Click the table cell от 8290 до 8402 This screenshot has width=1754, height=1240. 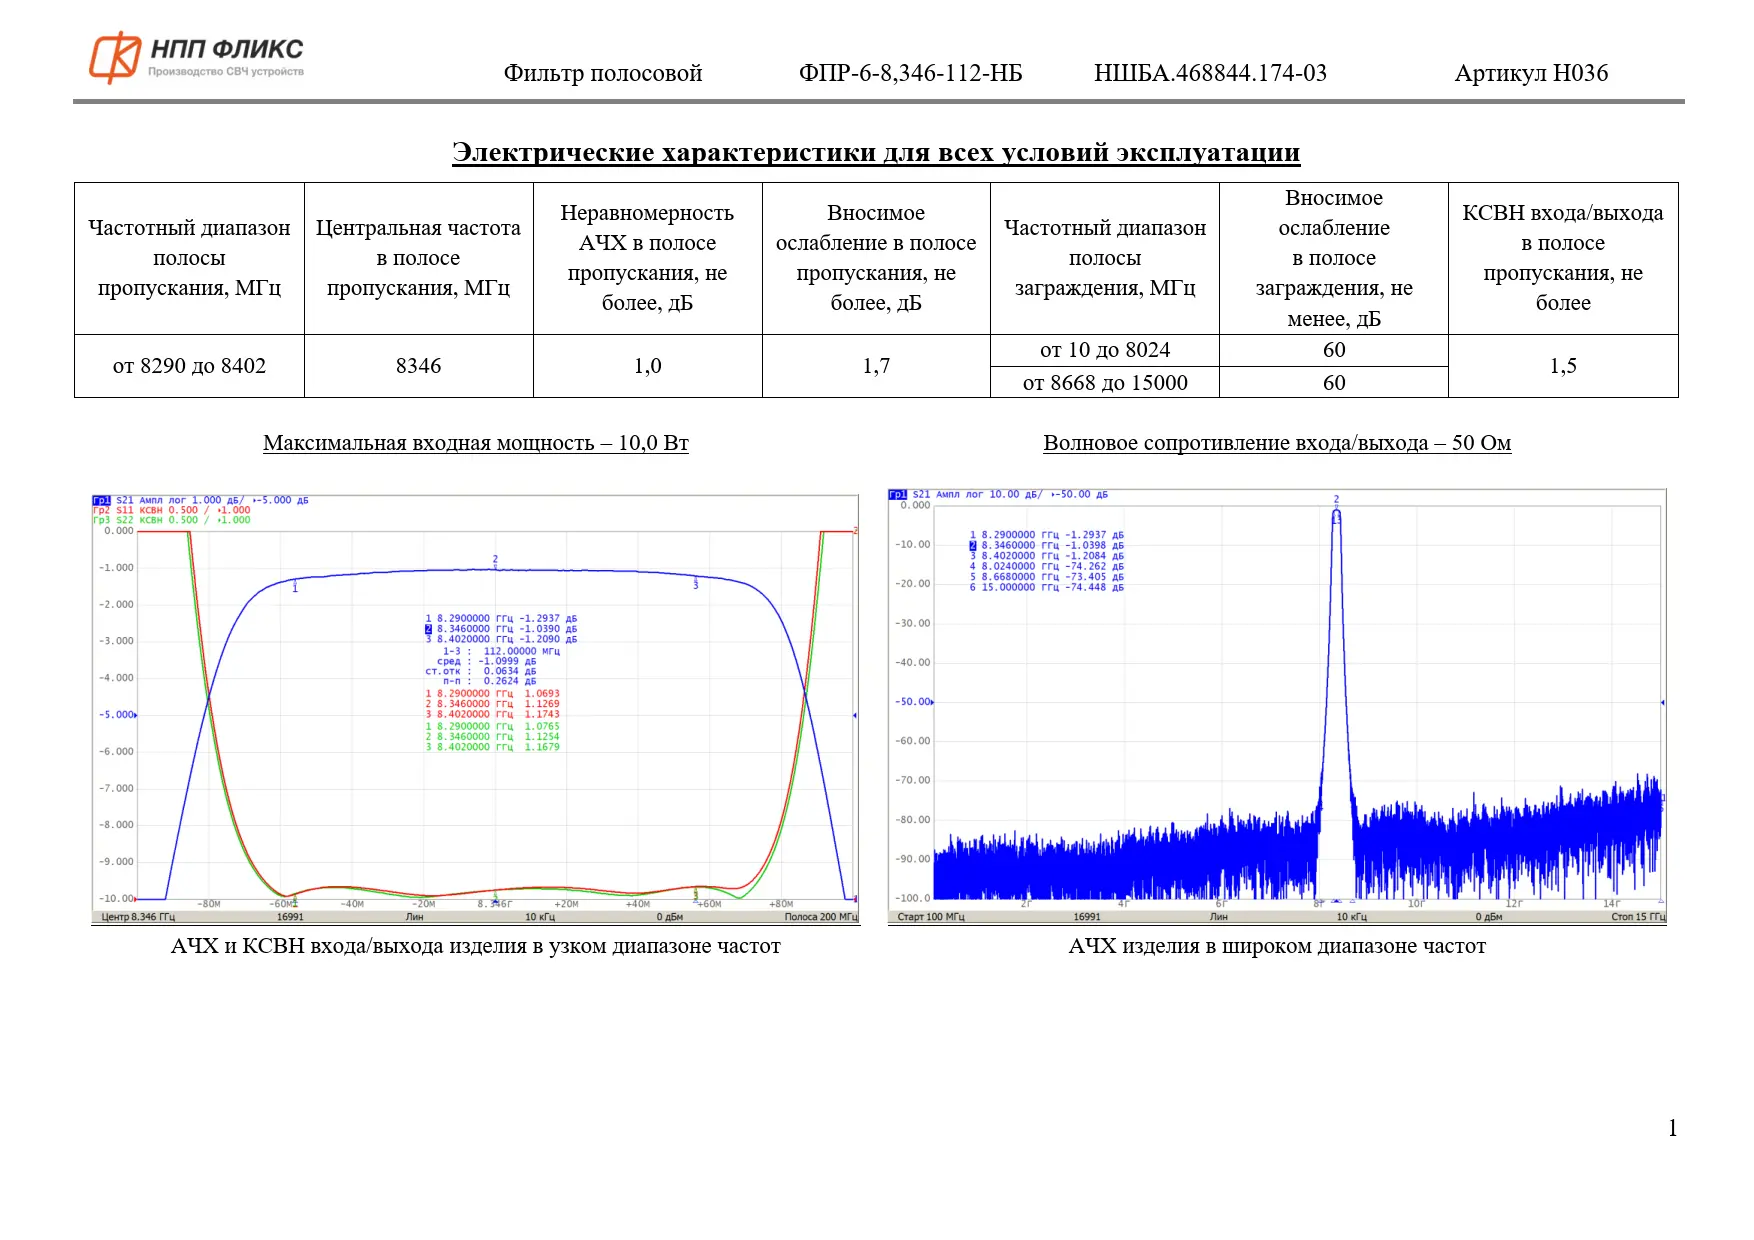click(189, 366)
